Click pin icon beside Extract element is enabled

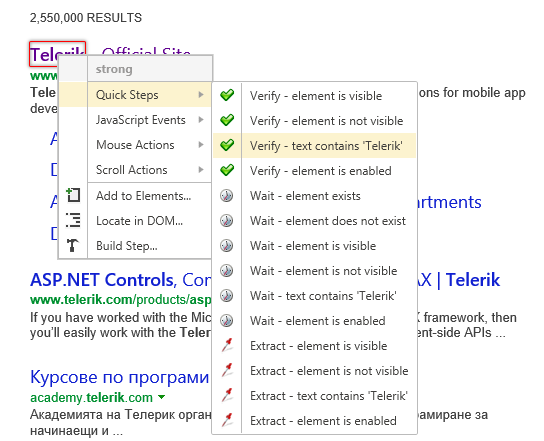(227, 420)
